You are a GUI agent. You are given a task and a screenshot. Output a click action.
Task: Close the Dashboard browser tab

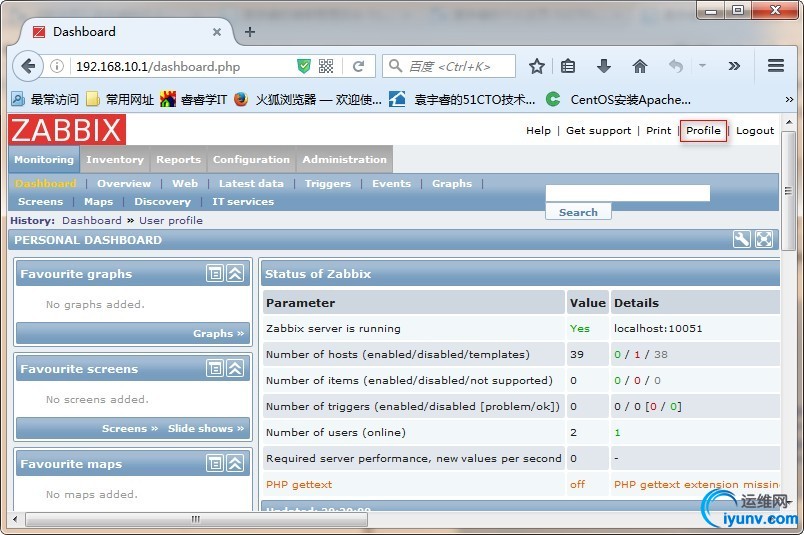(x=217, y=32)
